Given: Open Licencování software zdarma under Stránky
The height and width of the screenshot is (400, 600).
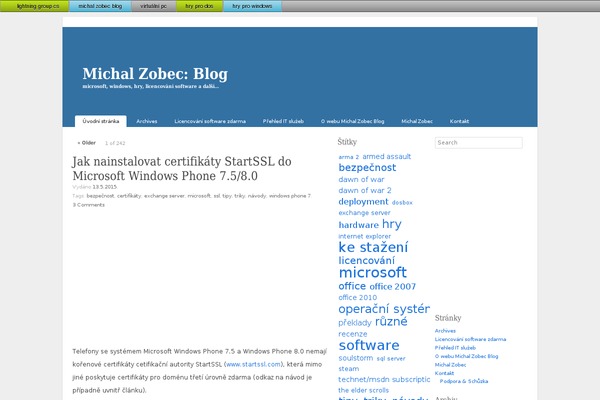Looking at the screenshot, I should pyautogui.click(x=470, y=339).
